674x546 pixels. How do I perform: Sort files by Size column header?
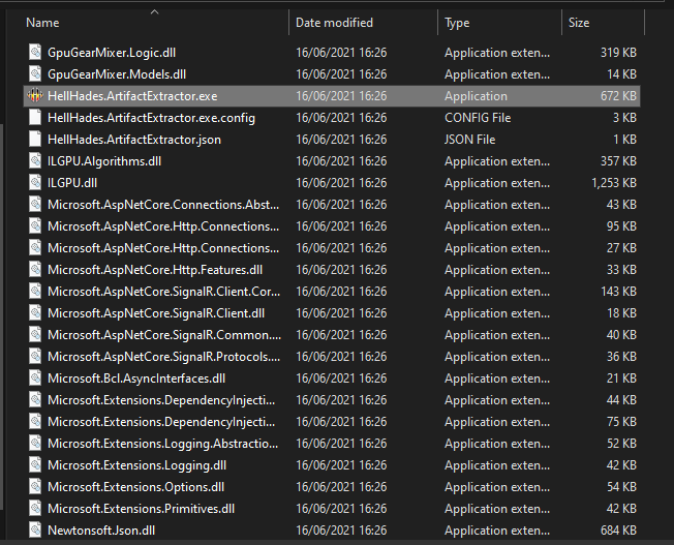(x=579, y=23)
